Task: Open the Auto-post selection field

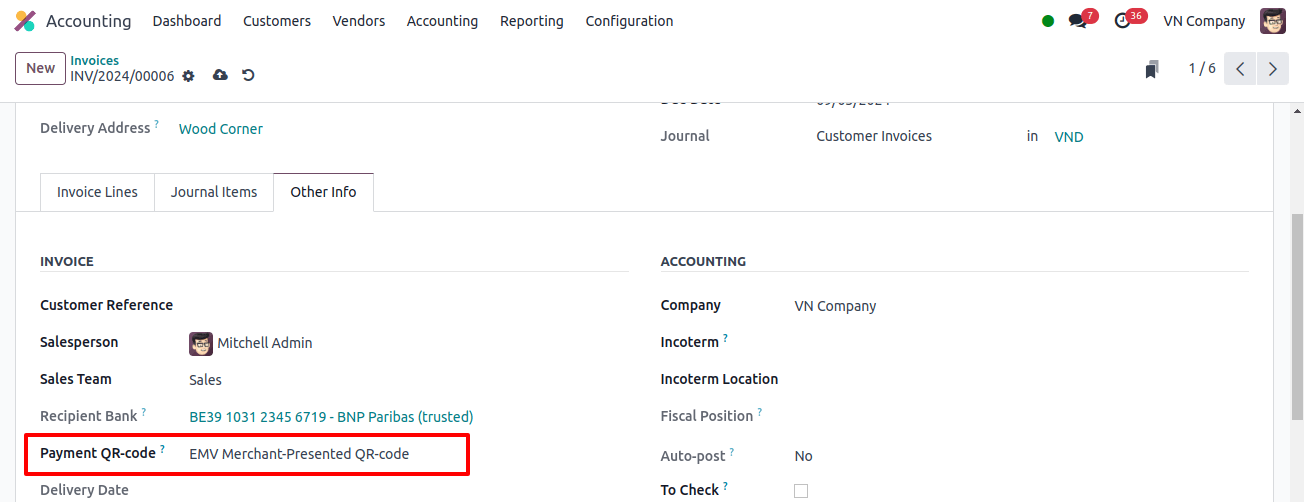Action: pos(1021,456)
